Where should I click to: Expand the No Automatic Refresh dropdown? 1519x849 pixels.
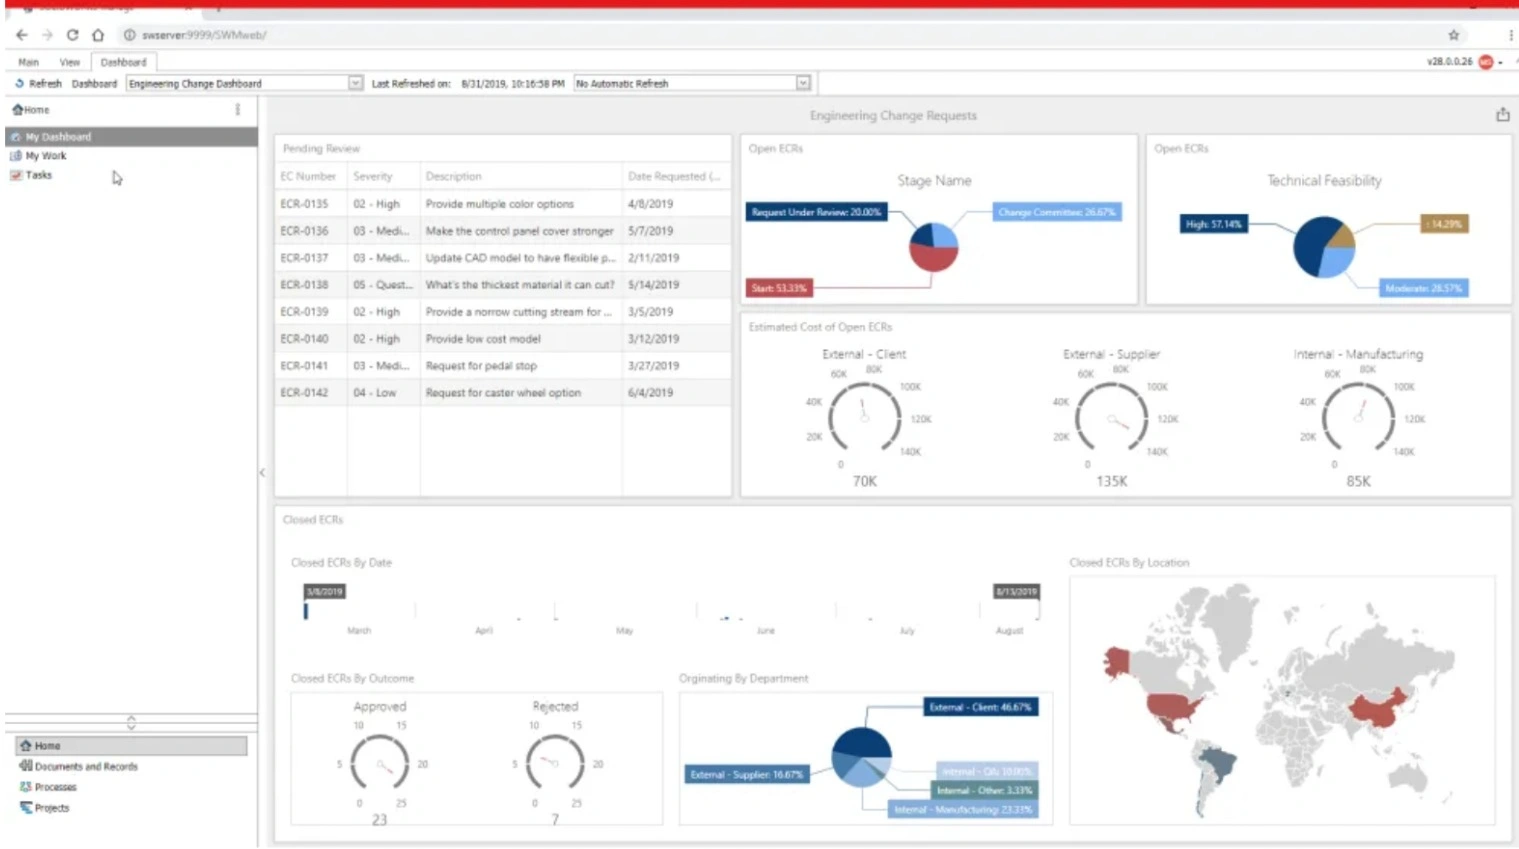point(802,84)
